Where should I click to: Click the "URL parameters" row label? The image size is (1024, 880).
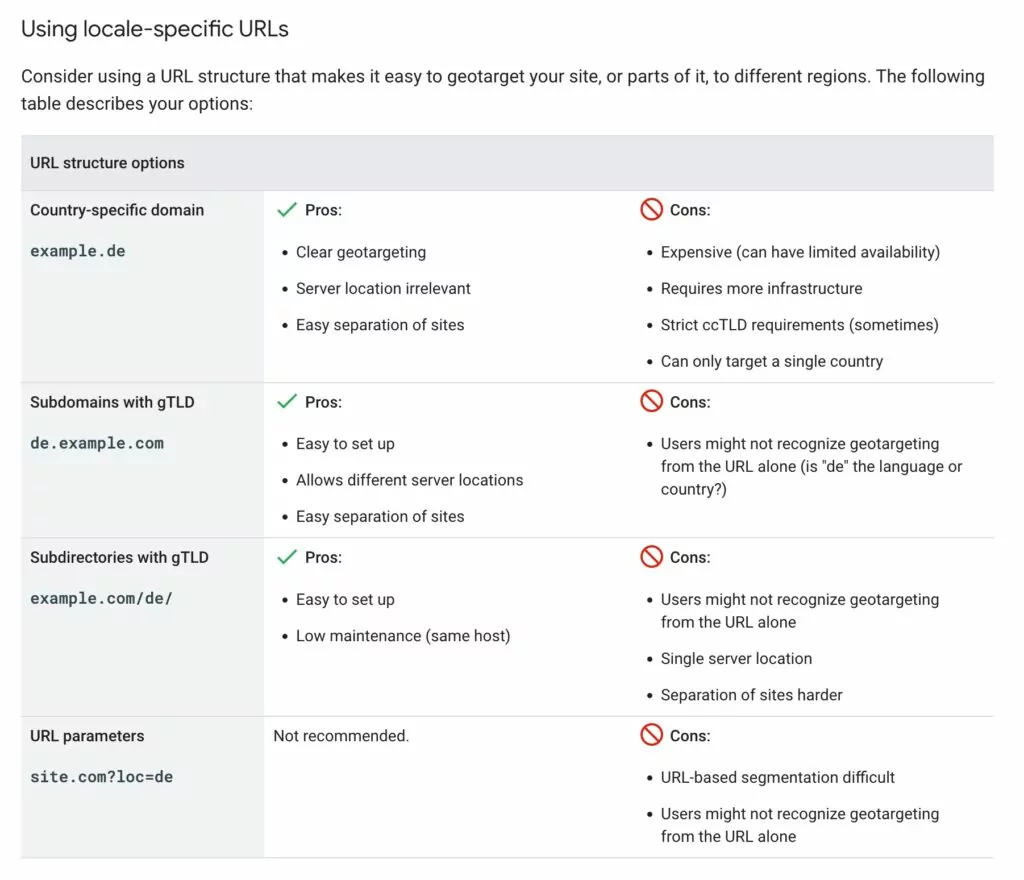[87, 736]
